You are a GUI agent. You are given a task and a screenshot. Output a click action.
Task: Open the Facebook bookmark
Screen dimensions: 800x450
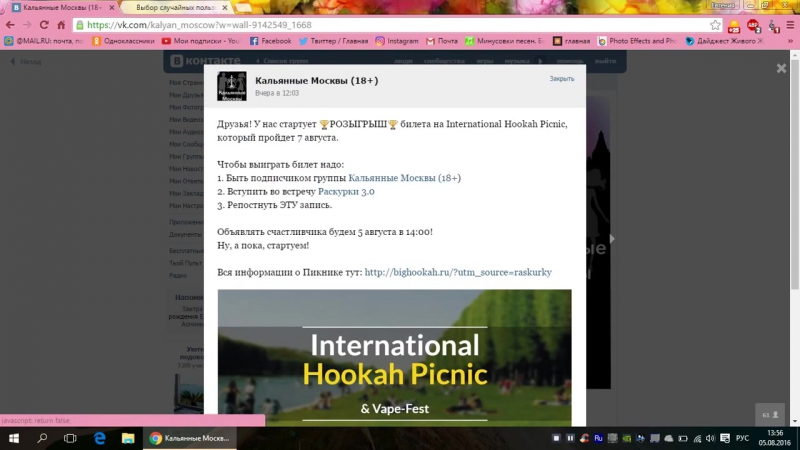tap(270, 41)
